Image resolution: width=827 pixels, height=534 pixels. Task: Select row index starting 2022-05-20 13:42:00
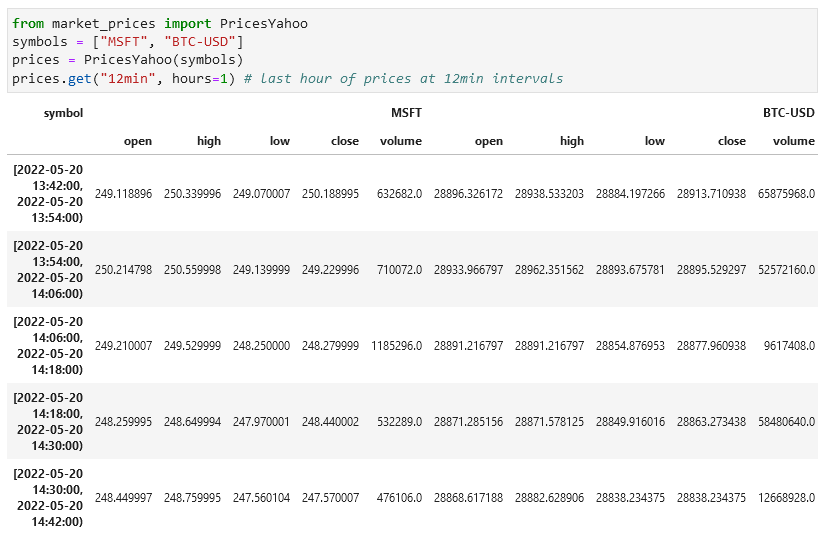pos(48,194)
